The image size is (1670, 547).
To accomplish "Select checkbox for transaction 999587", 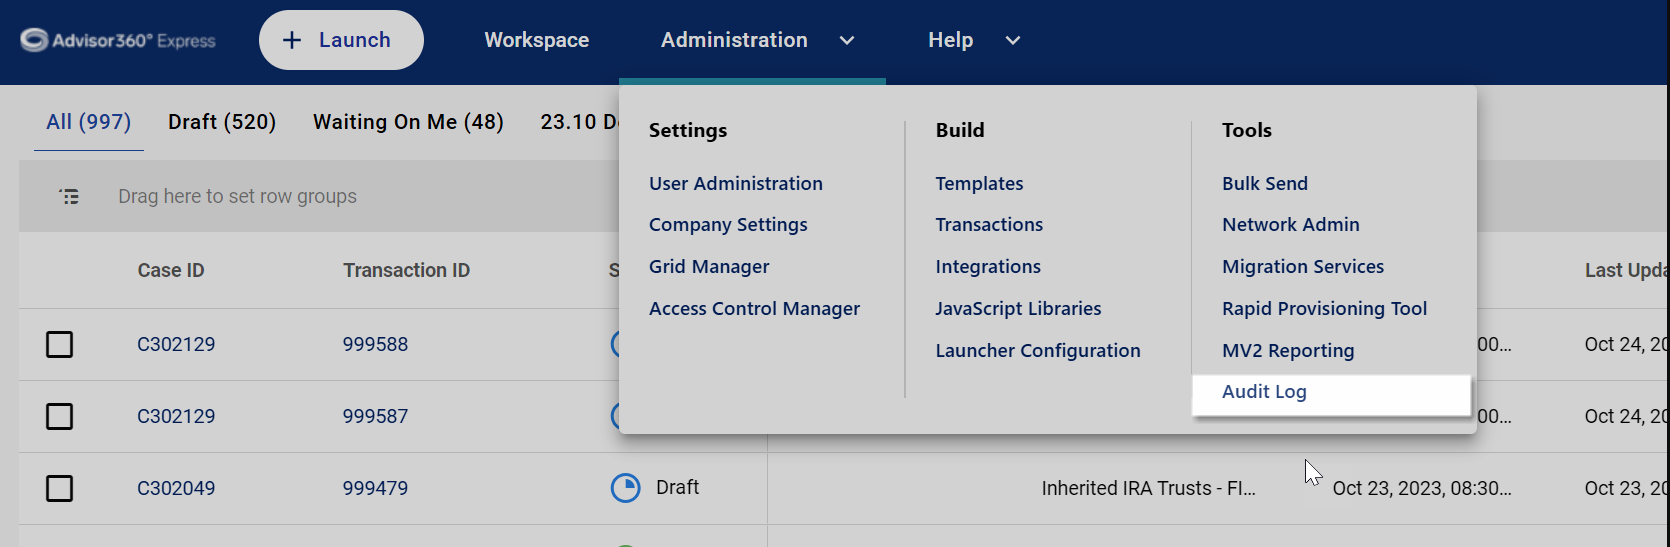I will [60, 416].
